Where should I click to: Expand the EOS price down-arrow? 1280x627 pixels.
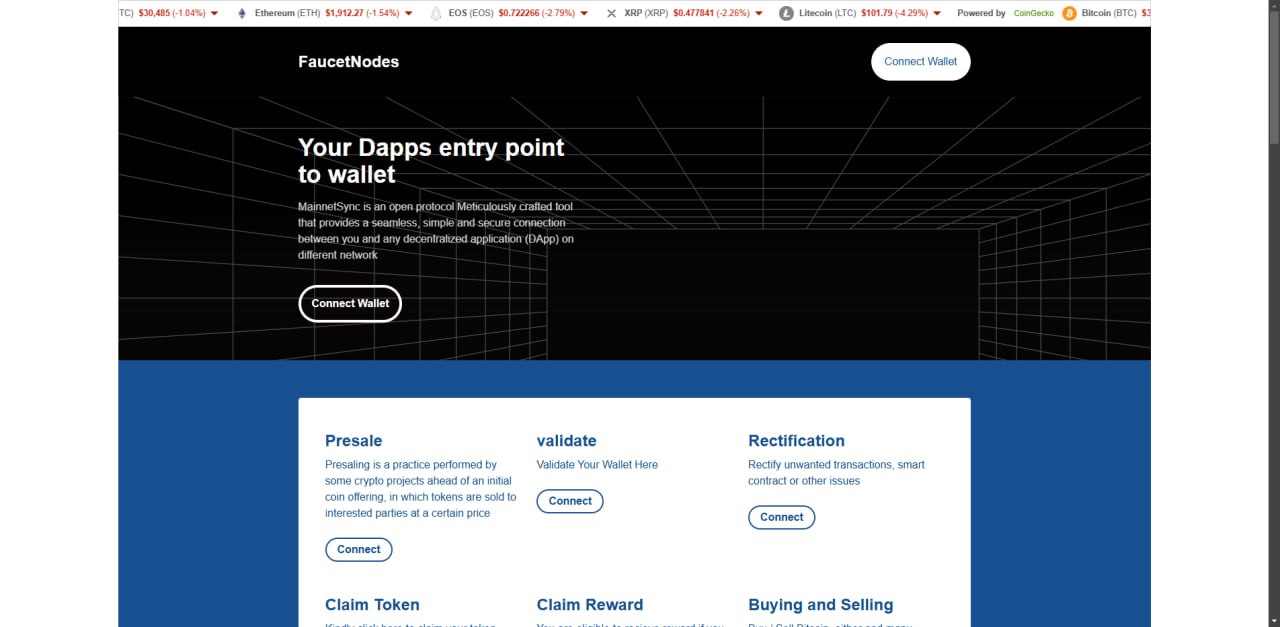pyautogui.click(x=585, y=13)
